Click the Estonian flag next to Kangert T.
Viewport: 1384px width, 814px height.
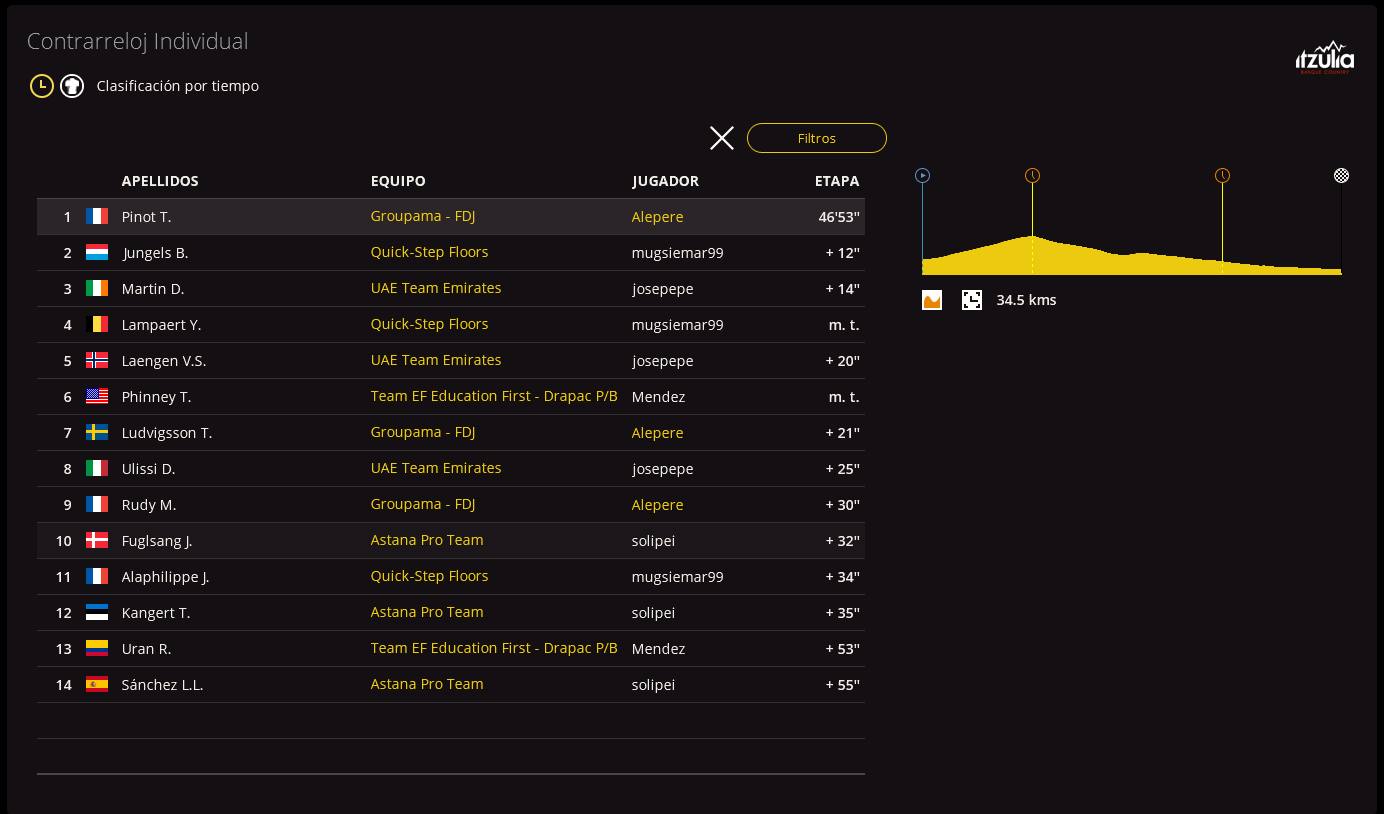tap(97, 612)
